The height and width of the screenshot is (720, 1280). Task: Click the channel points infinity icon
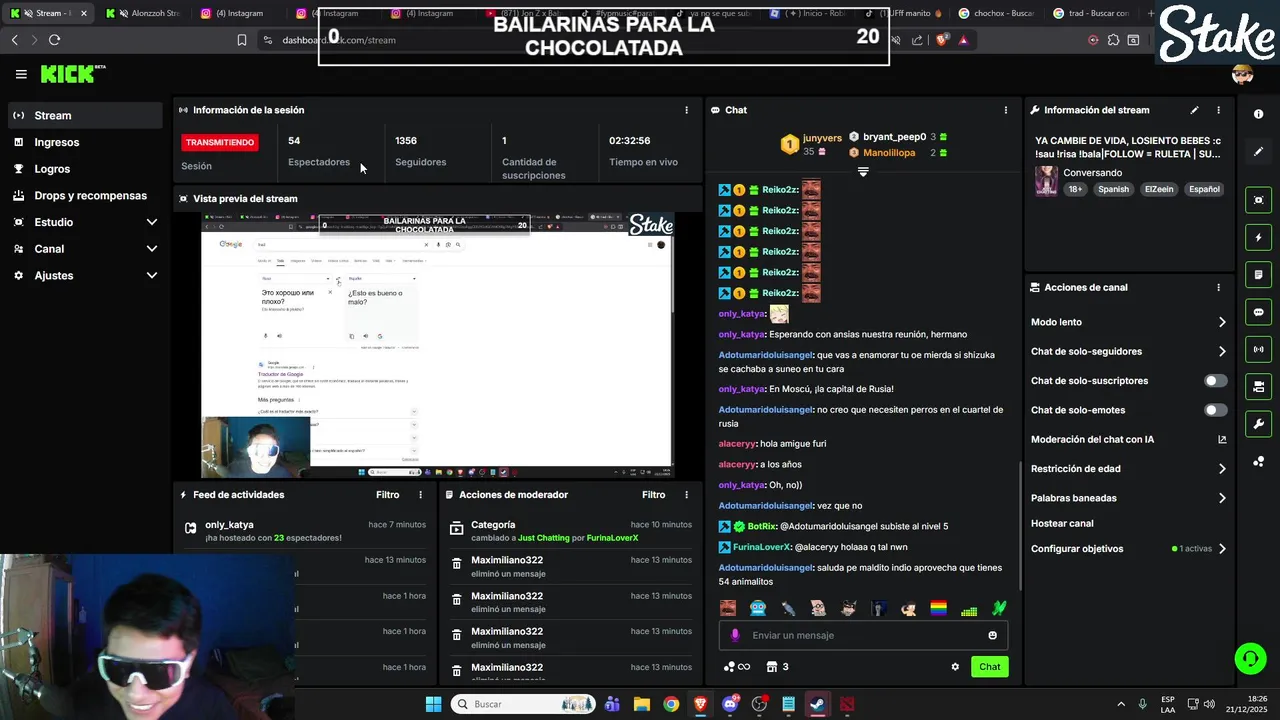coord(736,667)
